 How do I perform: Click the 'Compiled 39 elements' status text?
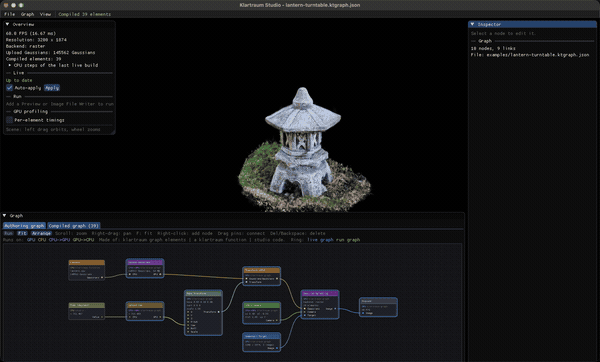pyautogui.click(x=85, y=14)
